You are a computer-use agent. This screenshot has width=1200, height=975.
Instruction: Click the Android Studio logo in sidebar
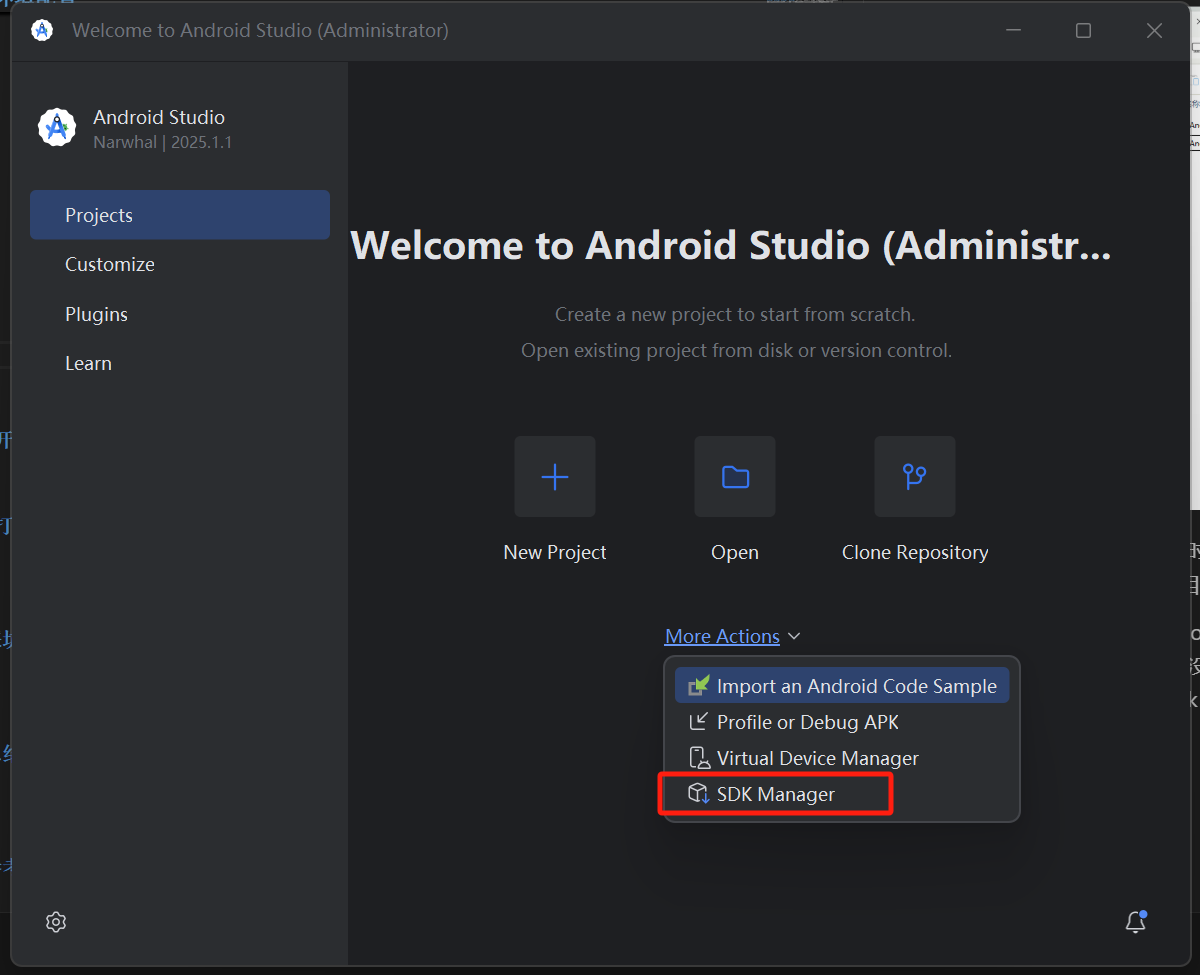pyautogui.click(x=57, y=128)
